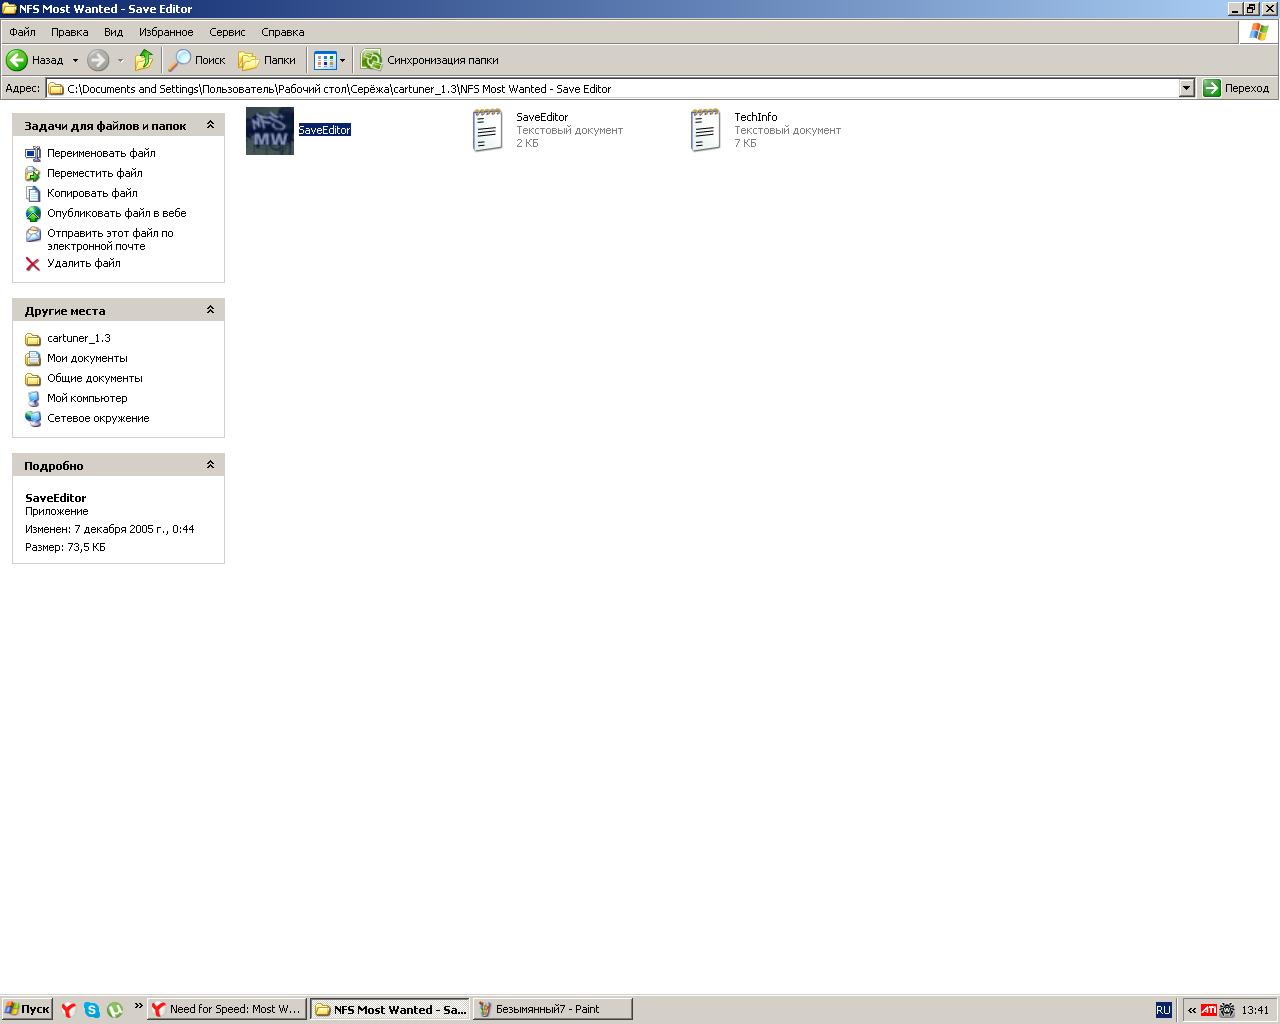This screenshot has width=1280, height=1024.
Task: Open Сетевое окружение link
Action: pyautogui.click(x=98, y=418)
